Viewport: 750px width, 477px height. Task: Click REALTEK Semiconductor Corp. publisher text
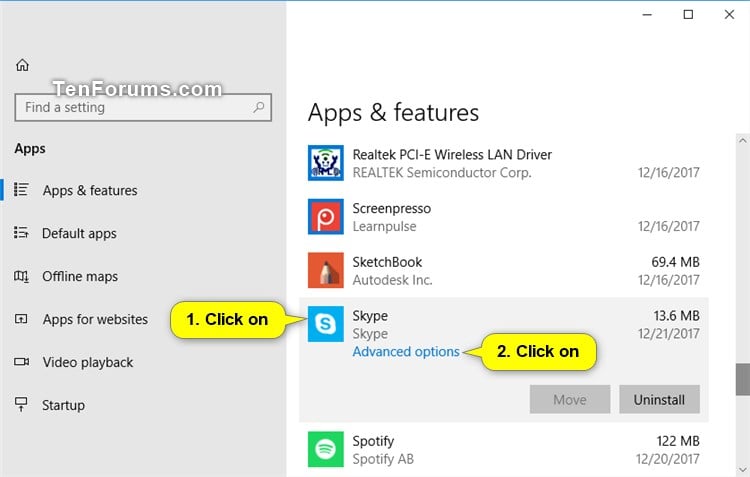[x=442, y=173]
